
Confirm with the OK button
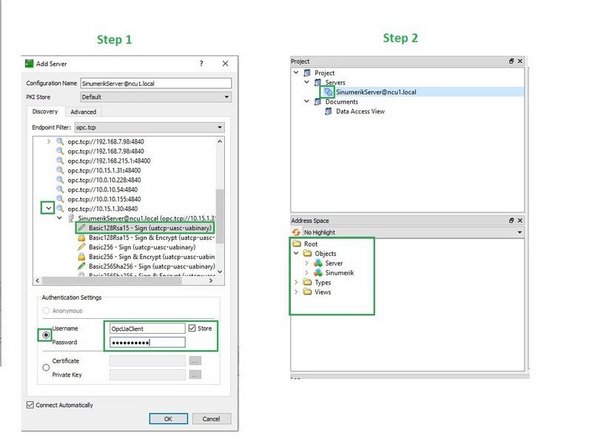click(168, 418)
